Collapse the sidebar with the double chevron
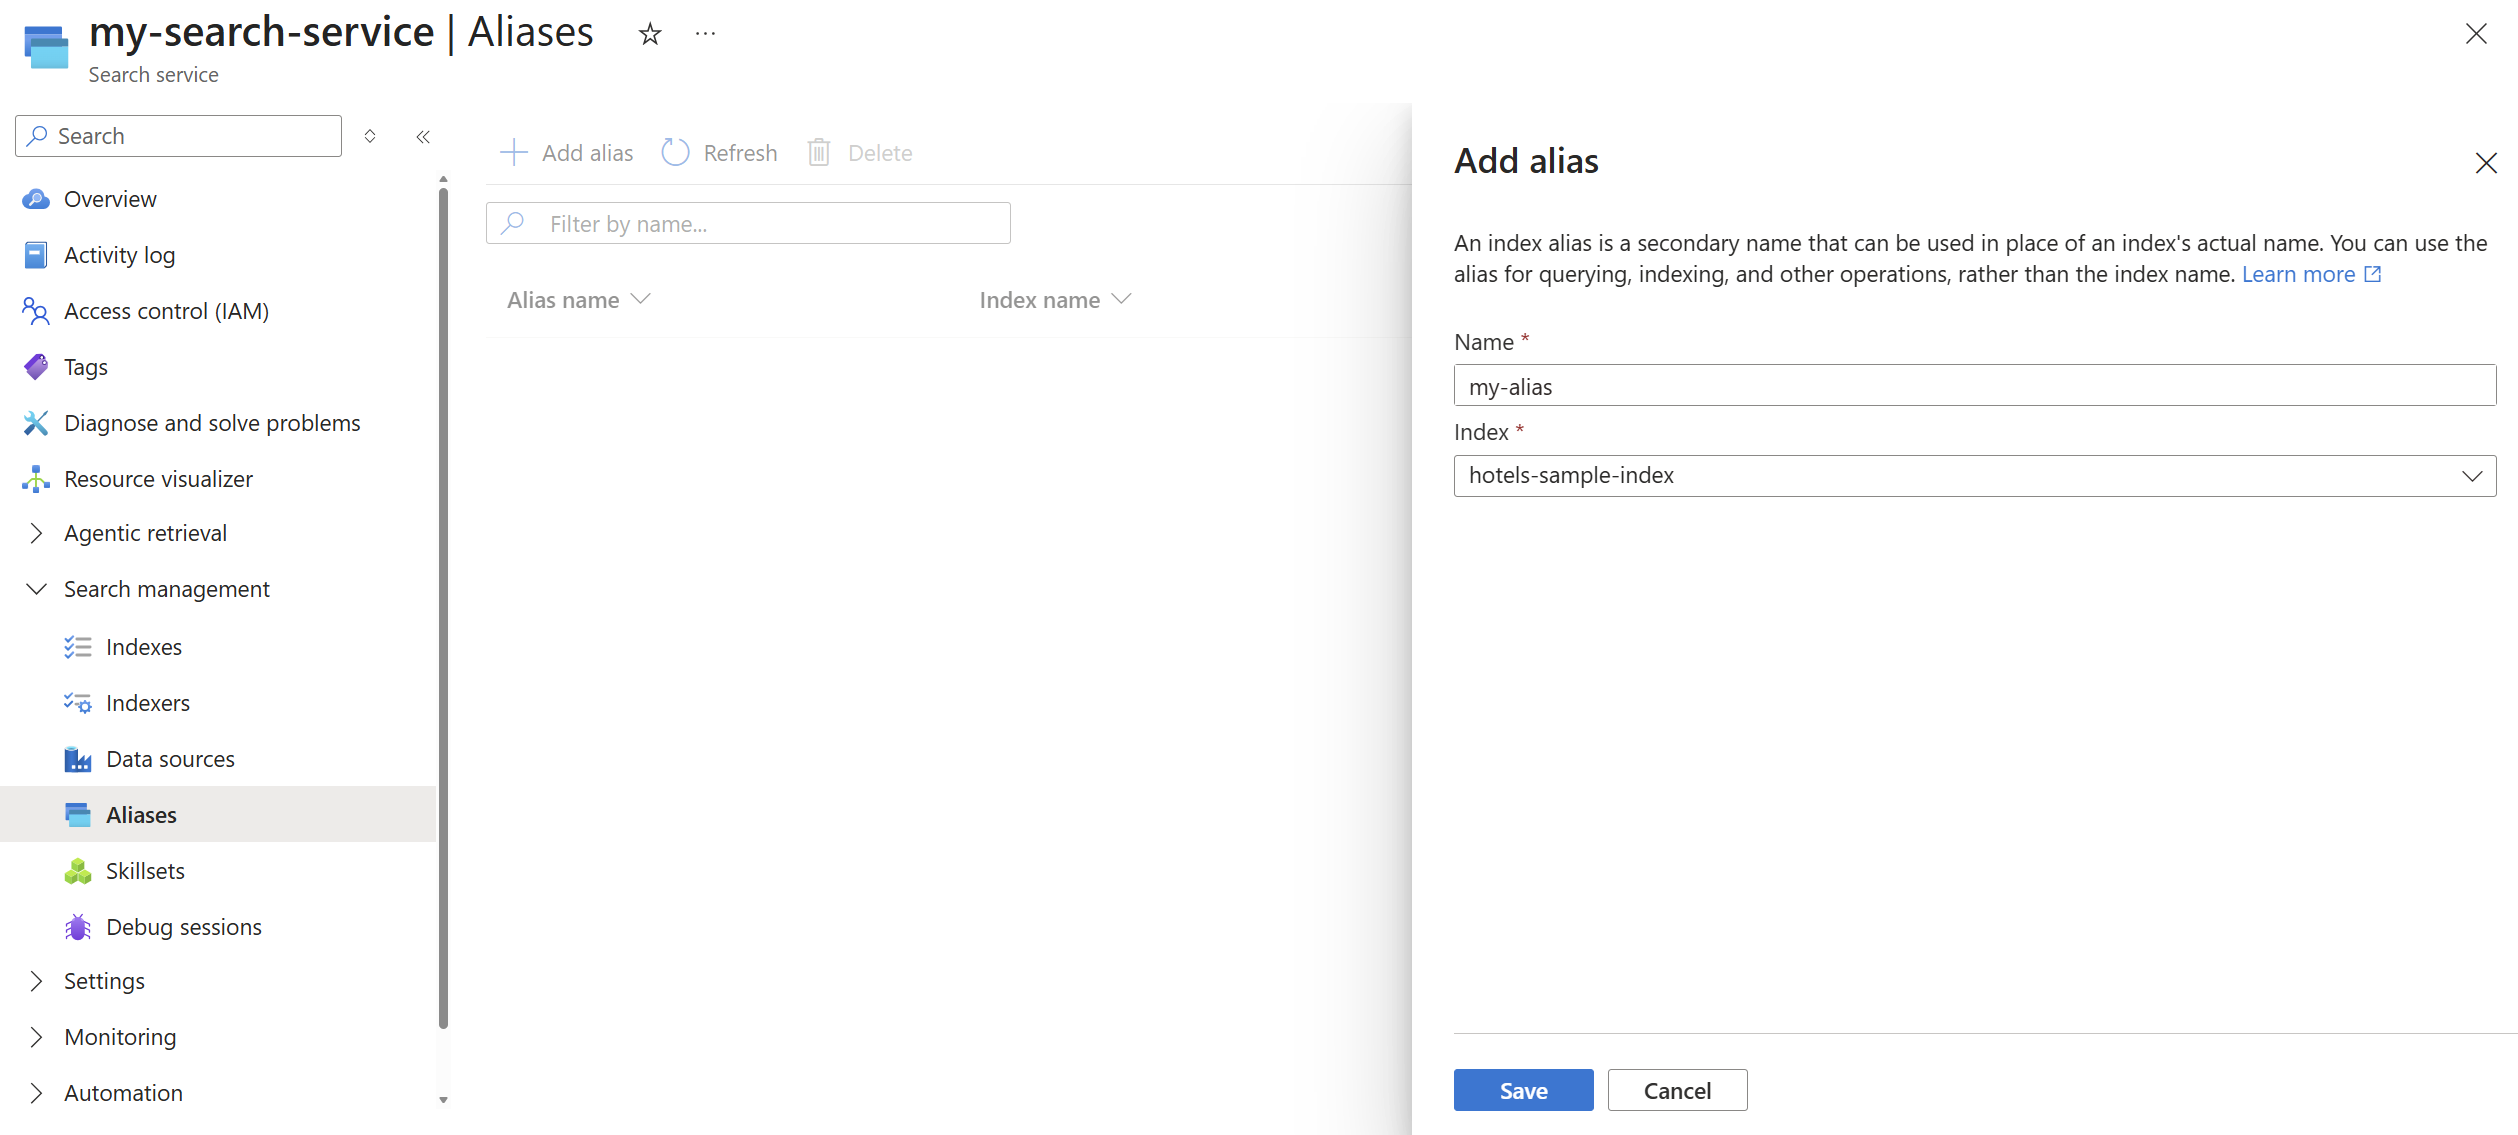 click(423, 136)
